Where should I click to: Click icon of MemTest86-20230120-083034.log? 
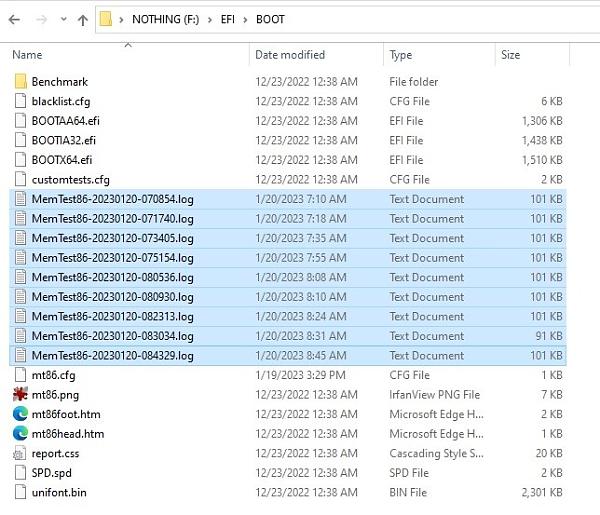20,336
